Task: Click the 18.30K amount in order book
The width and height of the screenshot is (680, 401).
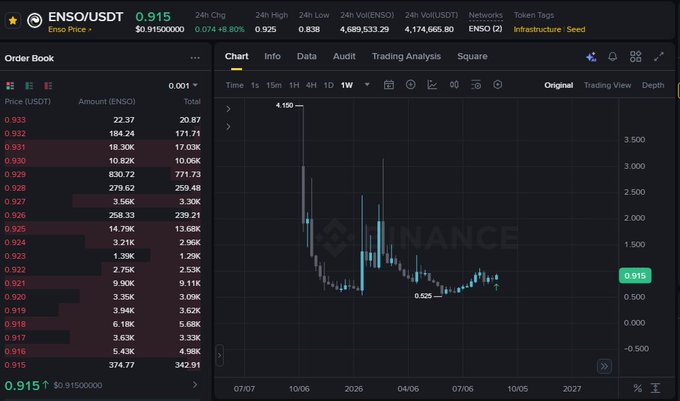Action: coord(121,147)
